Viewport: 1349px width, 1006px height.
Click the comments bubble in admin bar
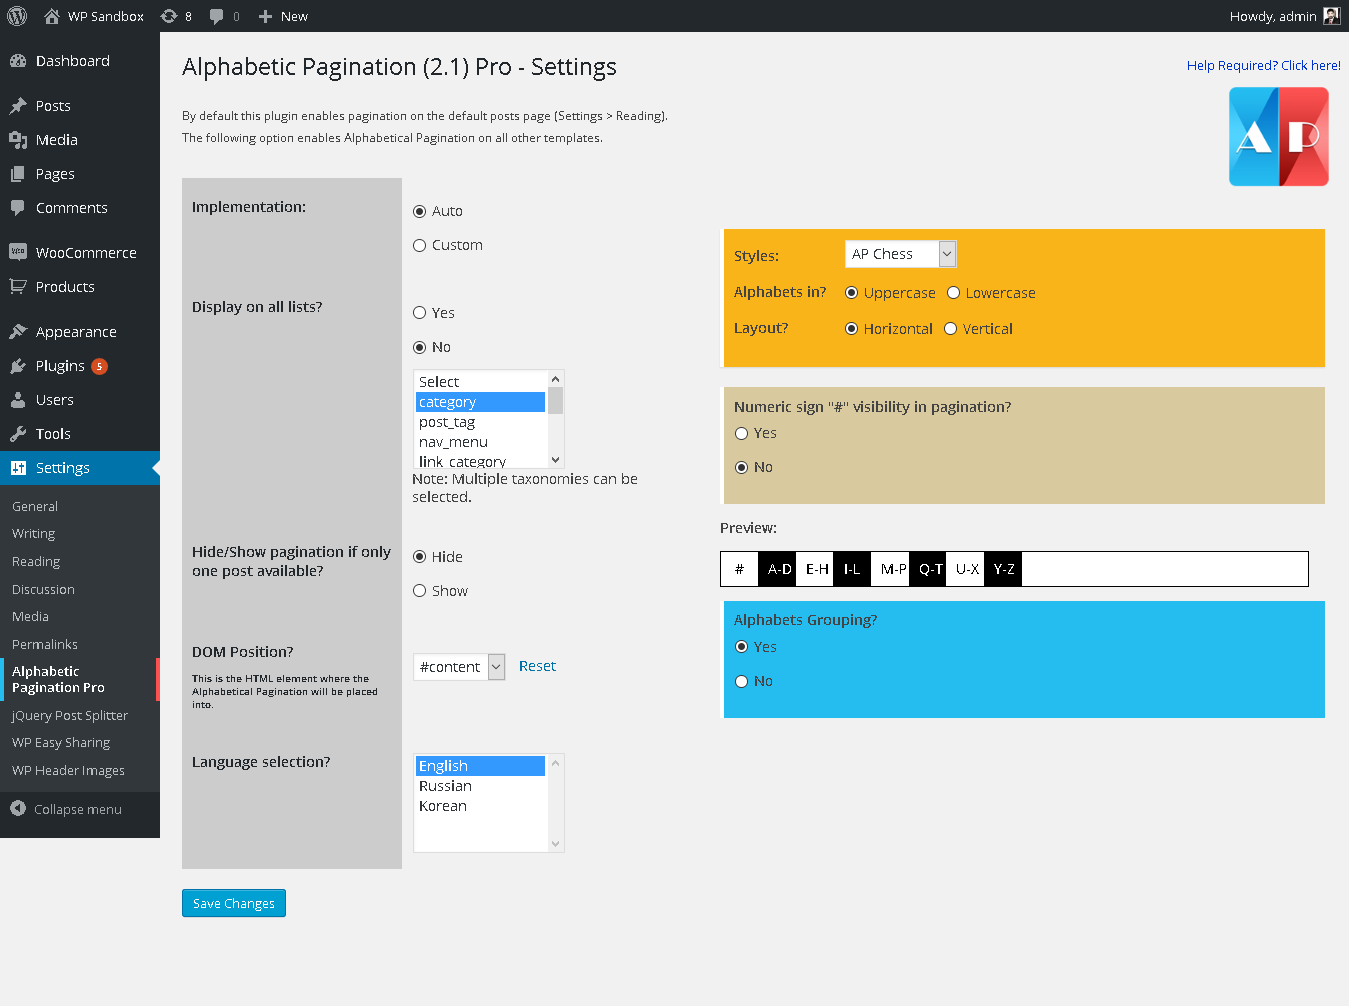click(217, 16)
